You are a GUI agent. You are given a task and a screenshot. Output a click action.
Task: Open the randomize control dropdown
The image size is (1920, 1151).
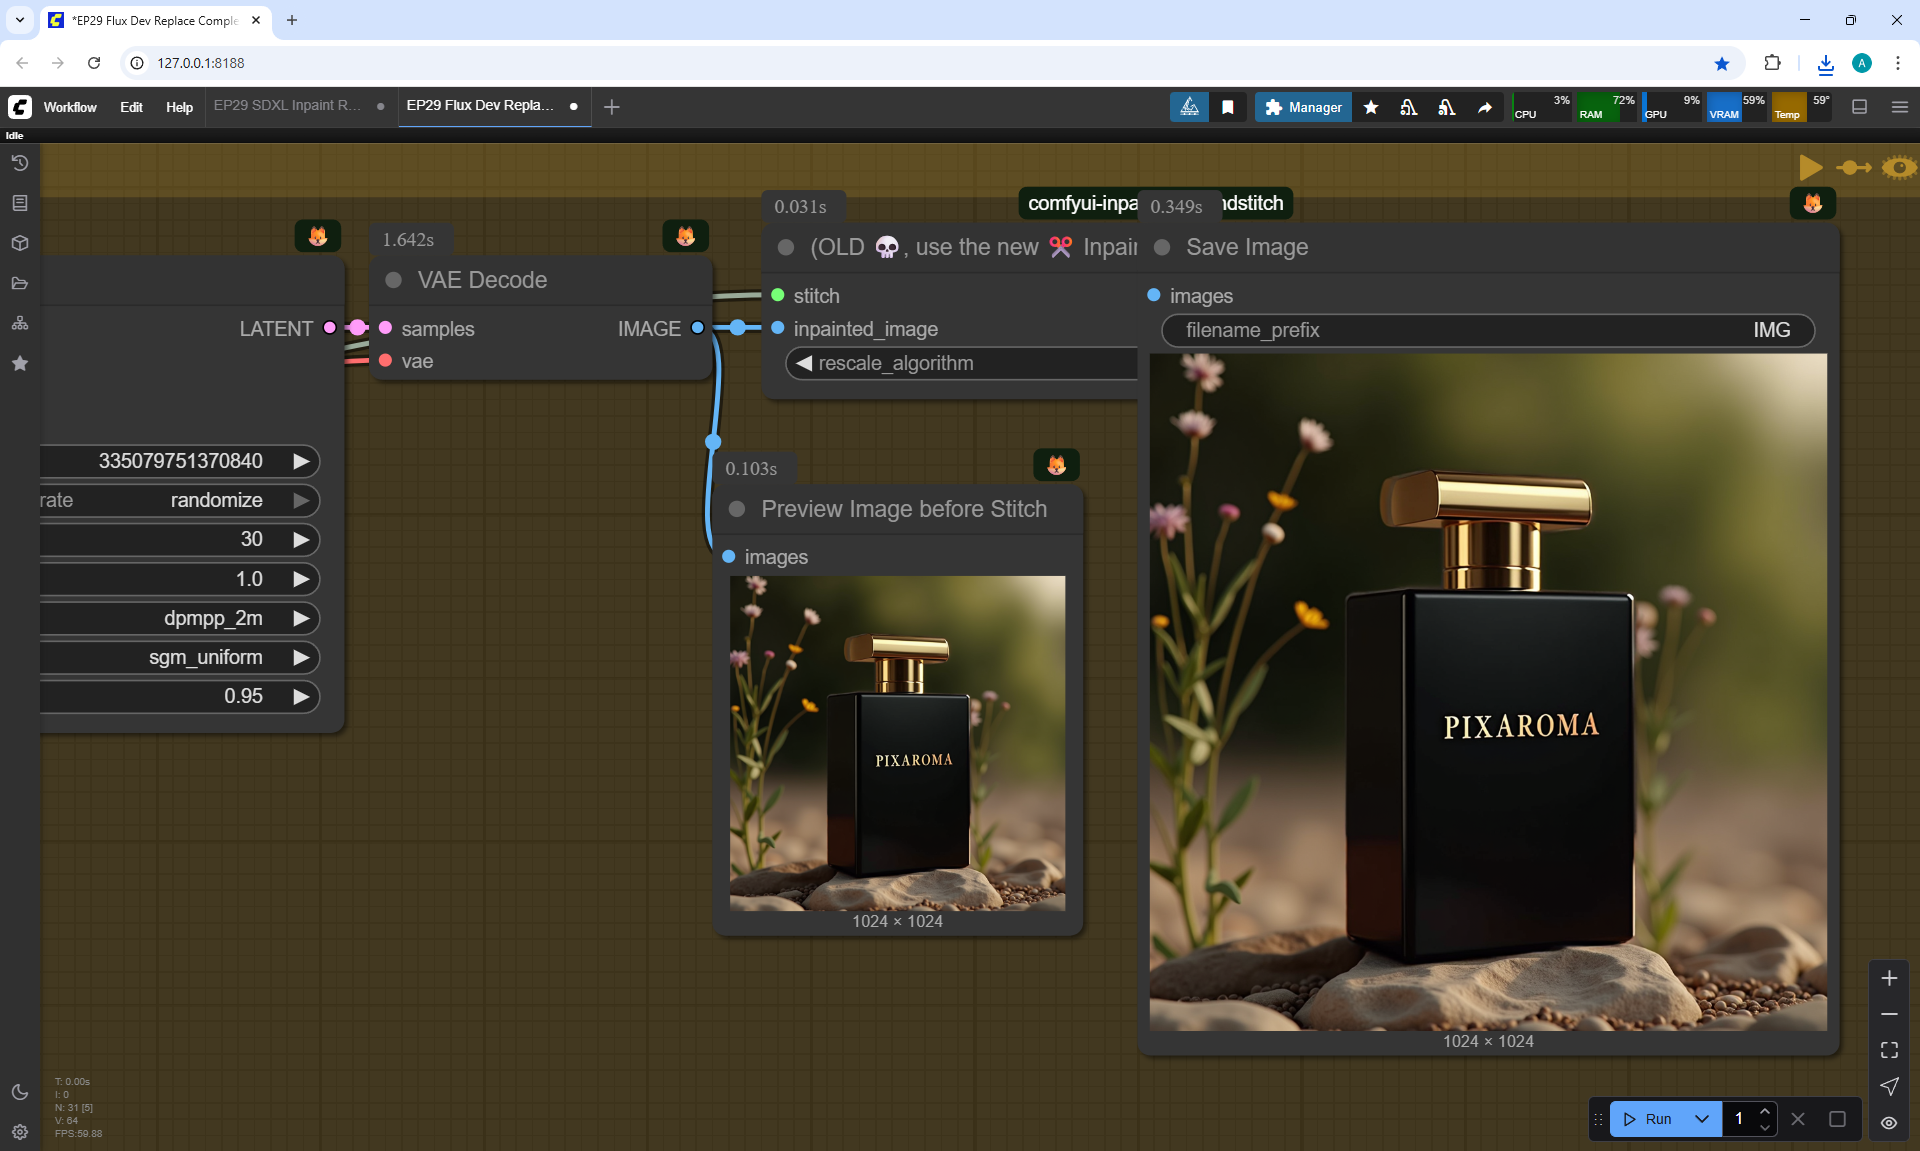click(216, 500)
